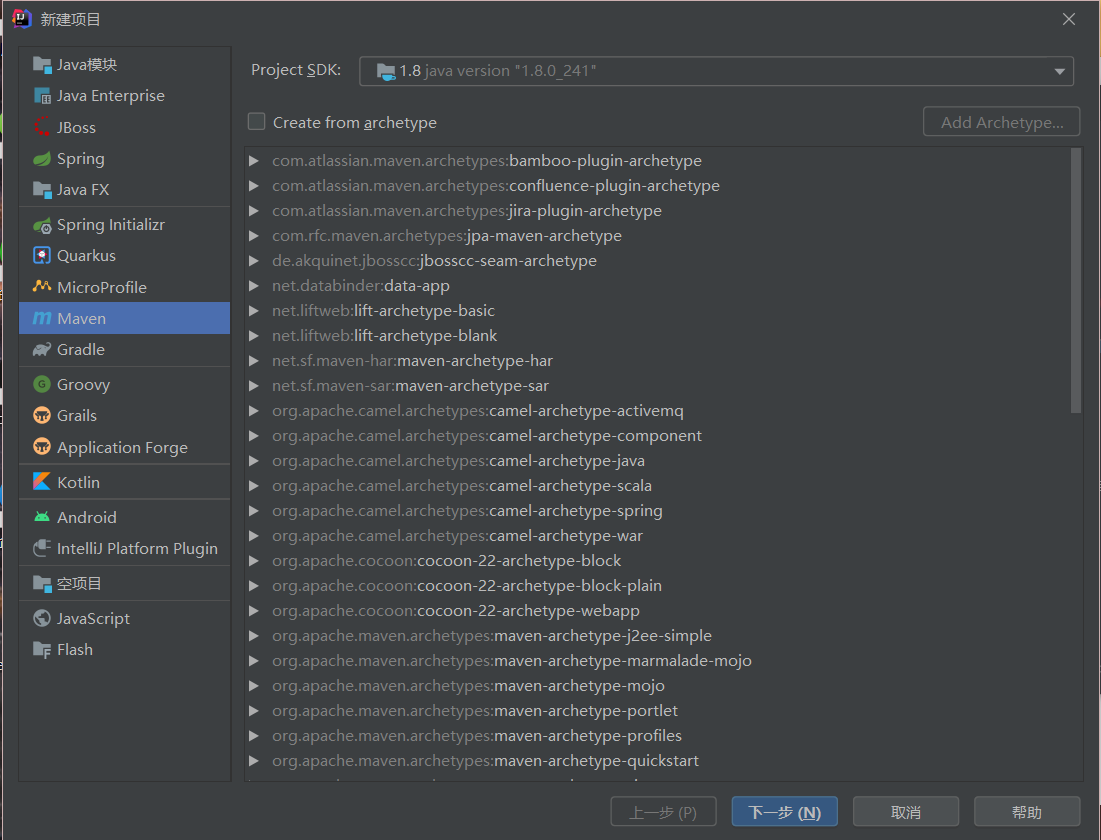Enable the Create from archetype checkbox
The height and width of the screenshot is (840, 1101).
click(257, 122)
